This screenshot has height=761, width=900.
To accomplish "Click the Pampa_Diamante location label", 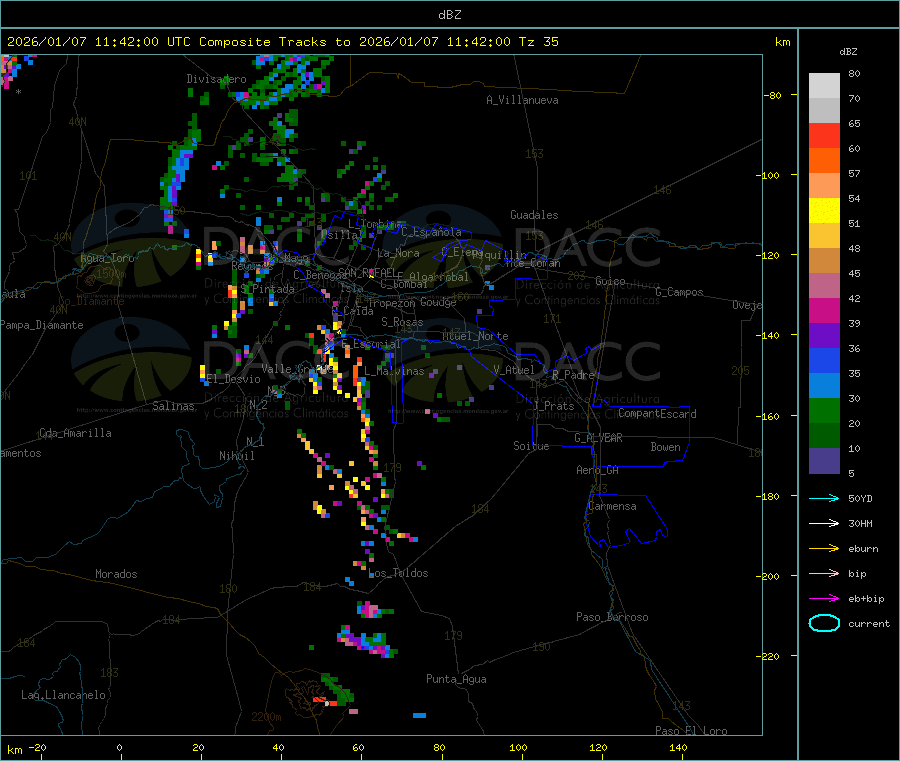I will point(42,325).
